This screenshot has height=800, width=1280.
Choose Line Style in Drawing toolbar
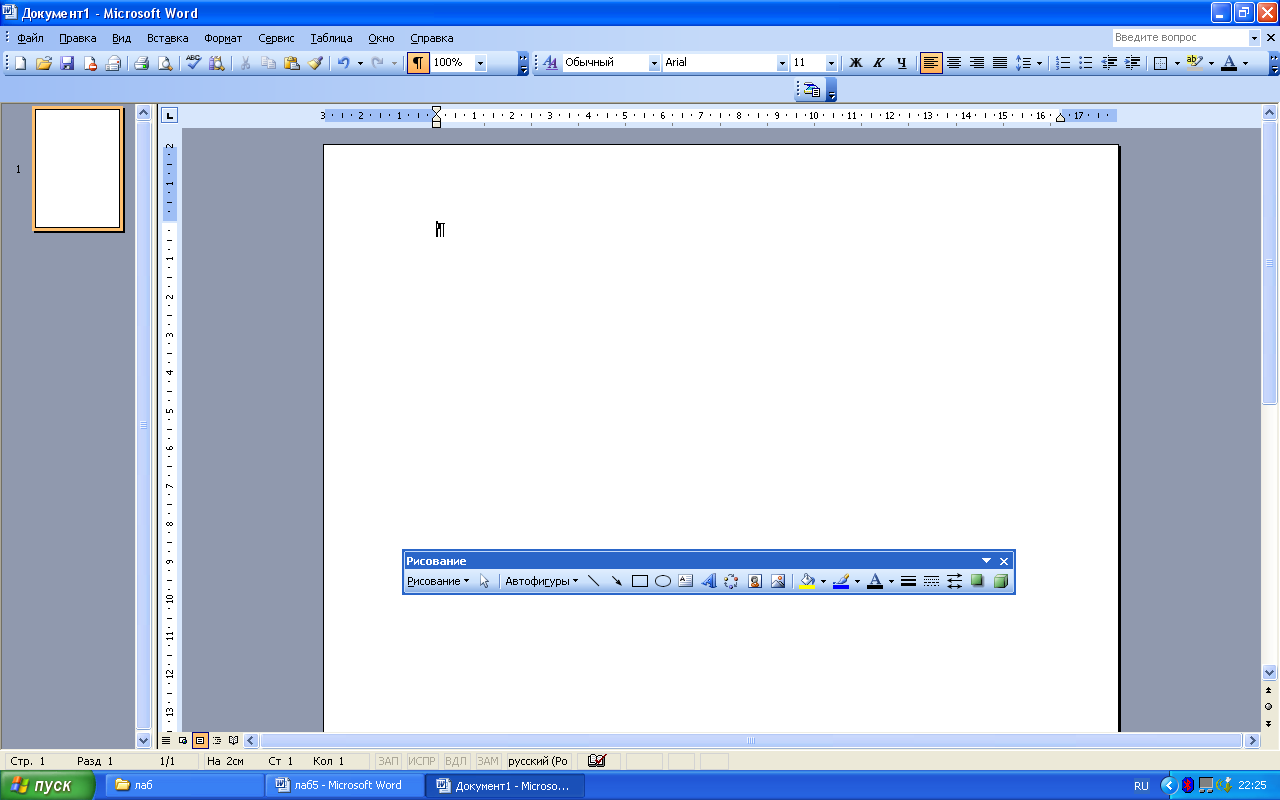pyautogui.click(x=908, y=581)
